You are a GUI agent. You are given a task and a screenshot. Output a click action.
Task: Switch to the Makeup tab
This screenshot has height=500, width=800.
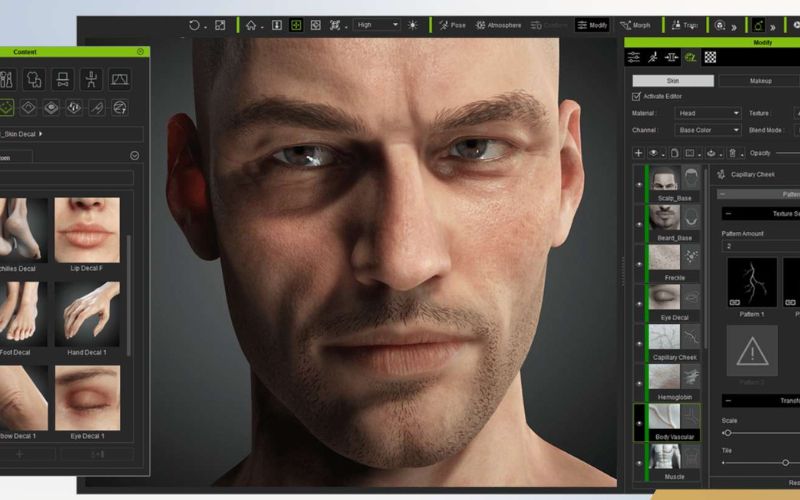[760, 81]
